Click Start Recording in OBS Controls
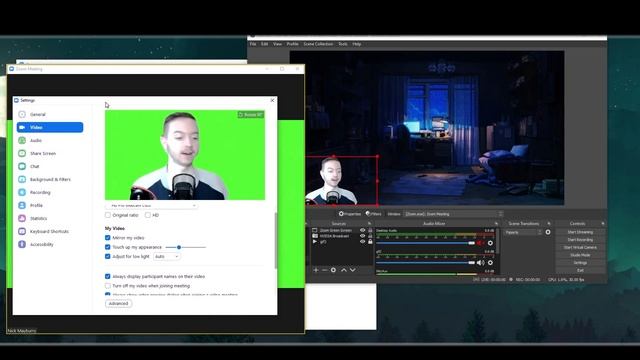The image size is (640, 360). point(580,240)
